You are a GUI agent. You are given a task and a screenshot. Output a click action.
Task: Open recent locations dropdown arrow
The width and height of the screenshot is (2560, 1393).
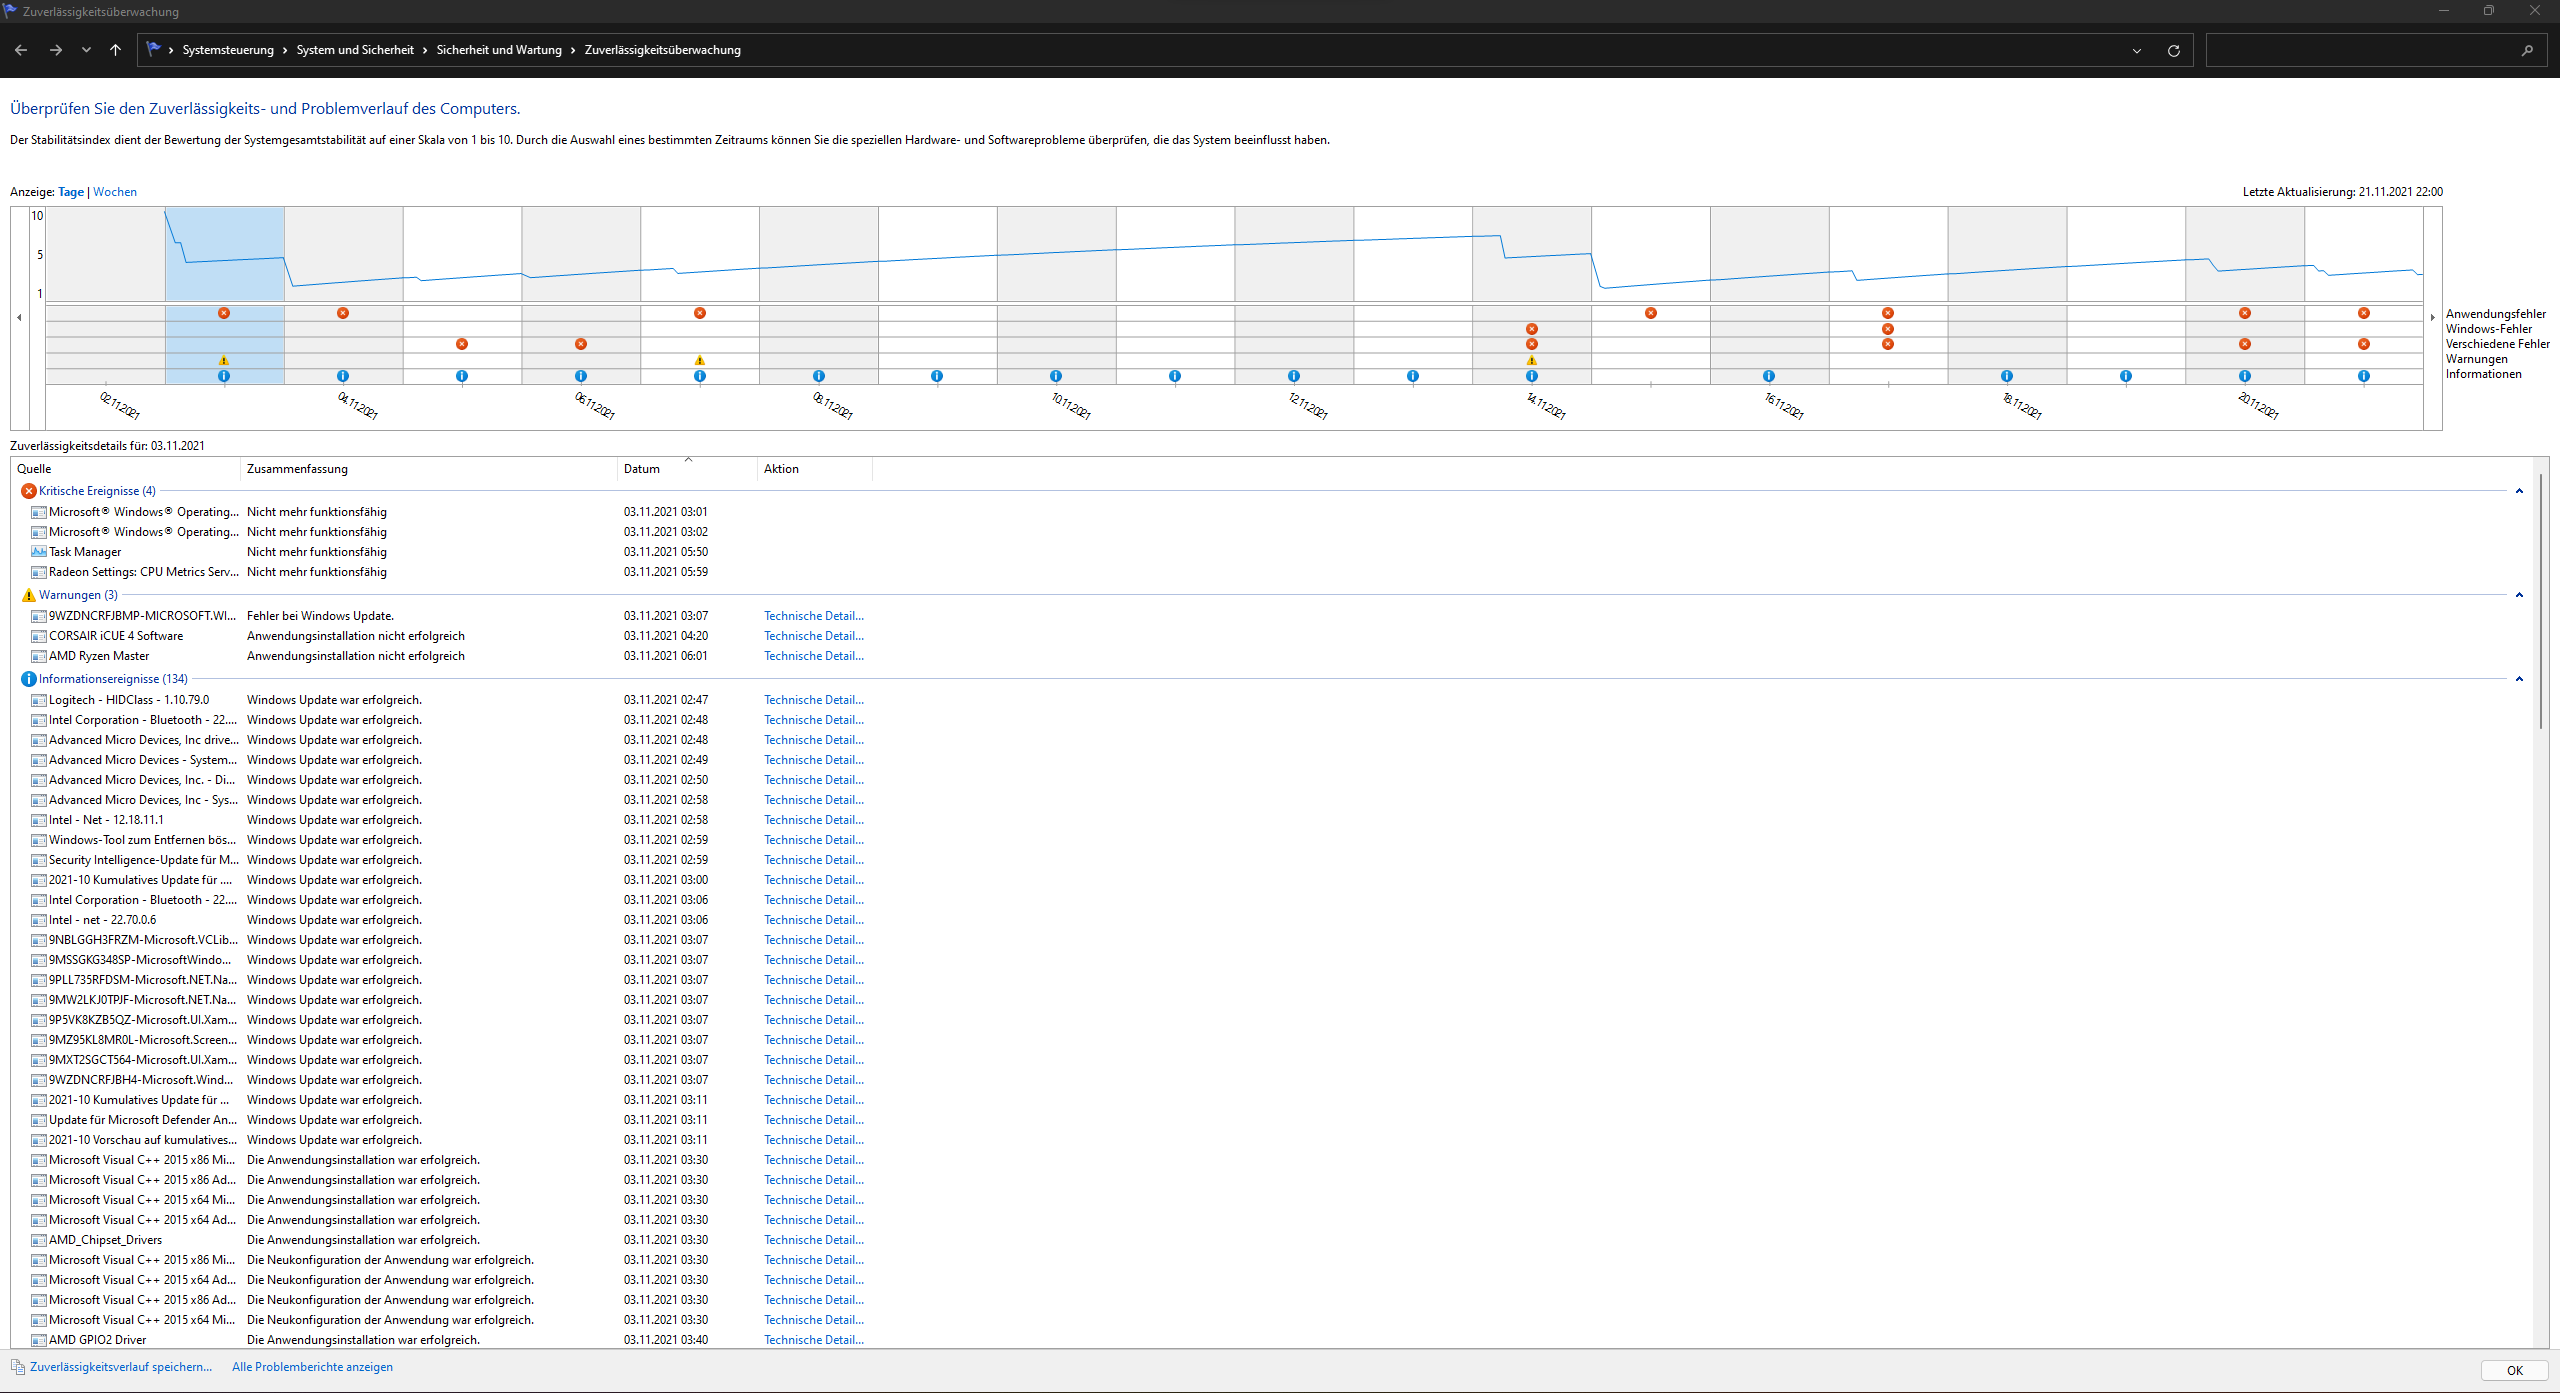click(86, 50)
